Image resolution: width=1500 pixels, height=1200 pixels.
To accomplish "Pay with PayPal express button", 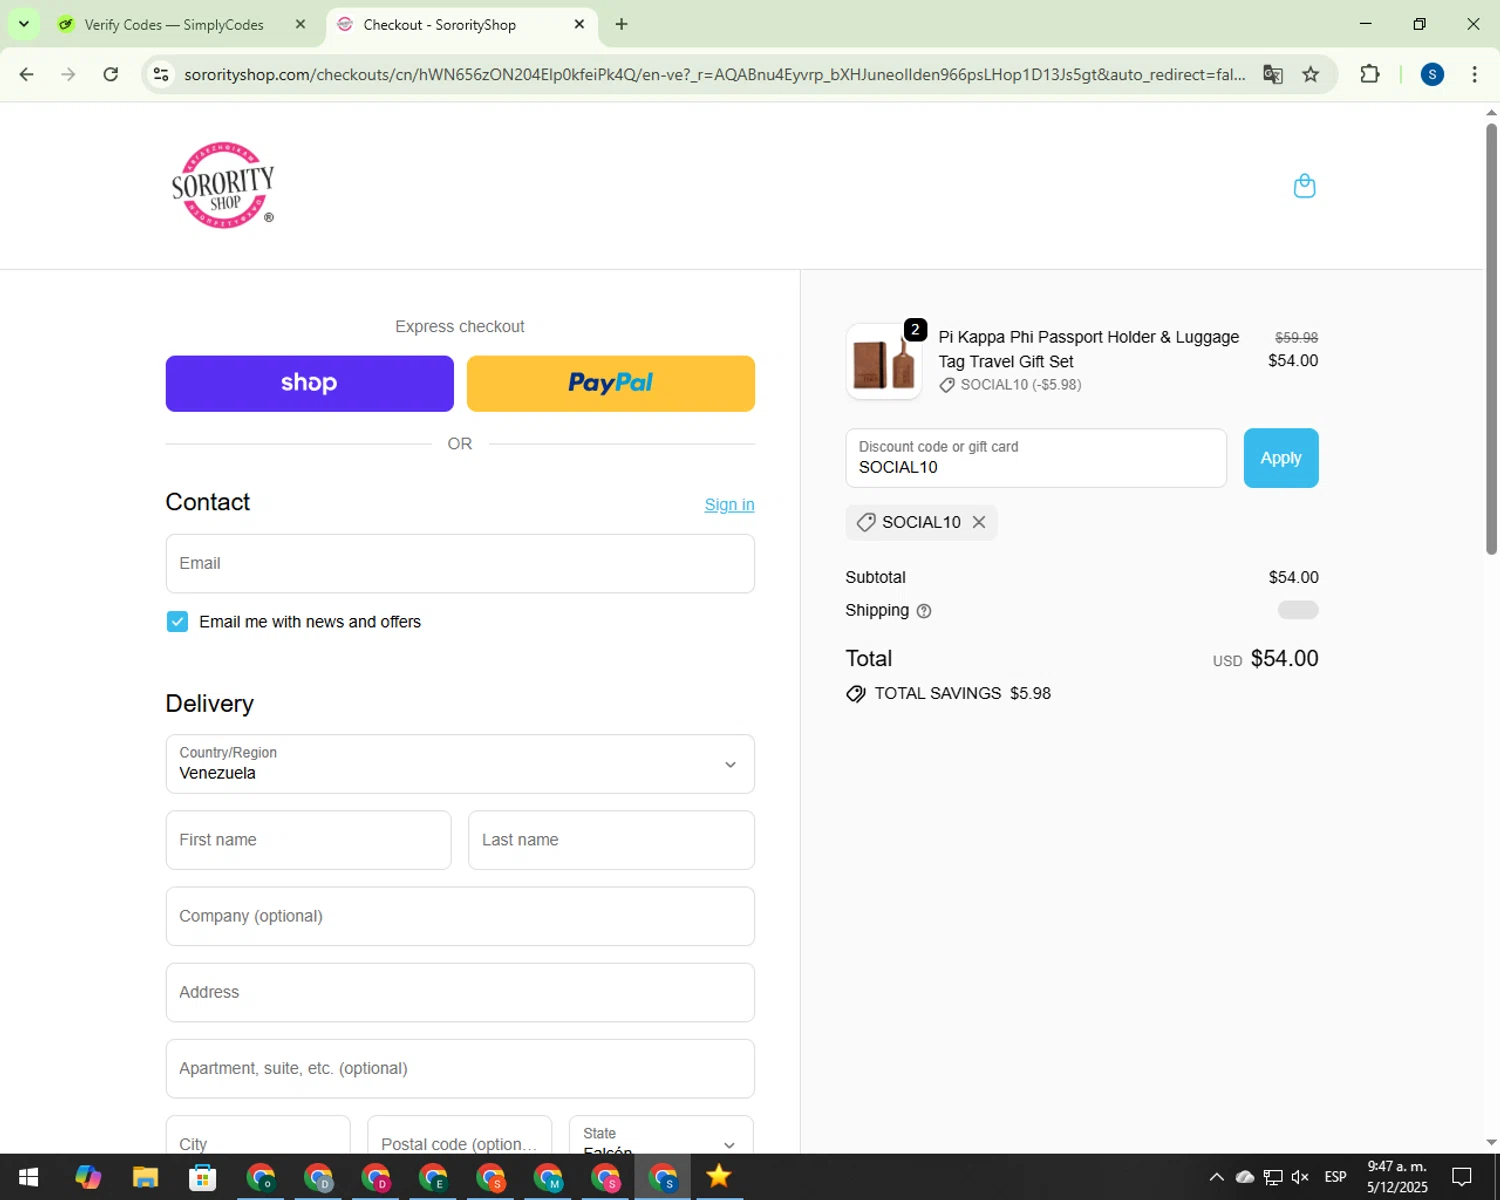I will (x=610, y=383).
